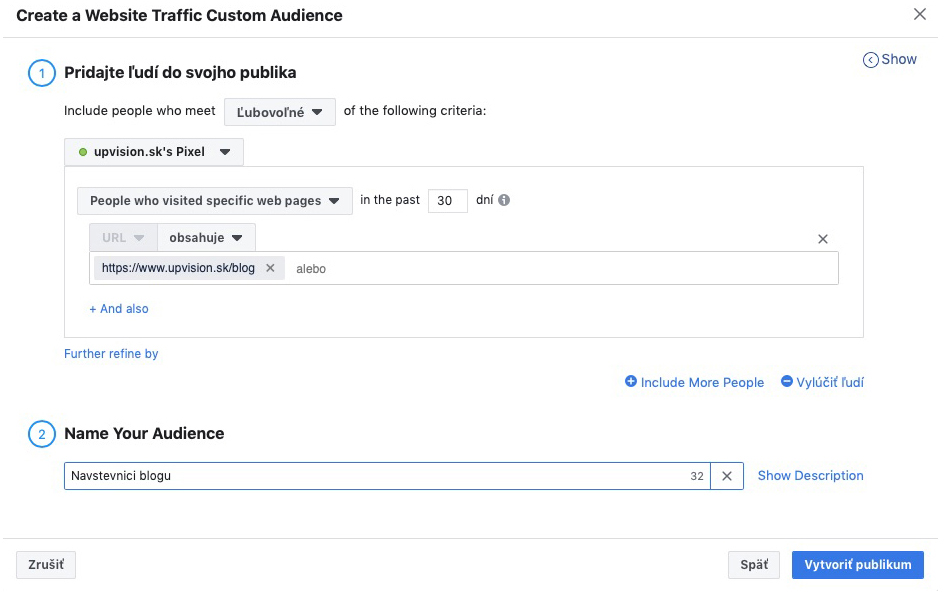Click the plus icon for Include More People

tap(631, 381)
